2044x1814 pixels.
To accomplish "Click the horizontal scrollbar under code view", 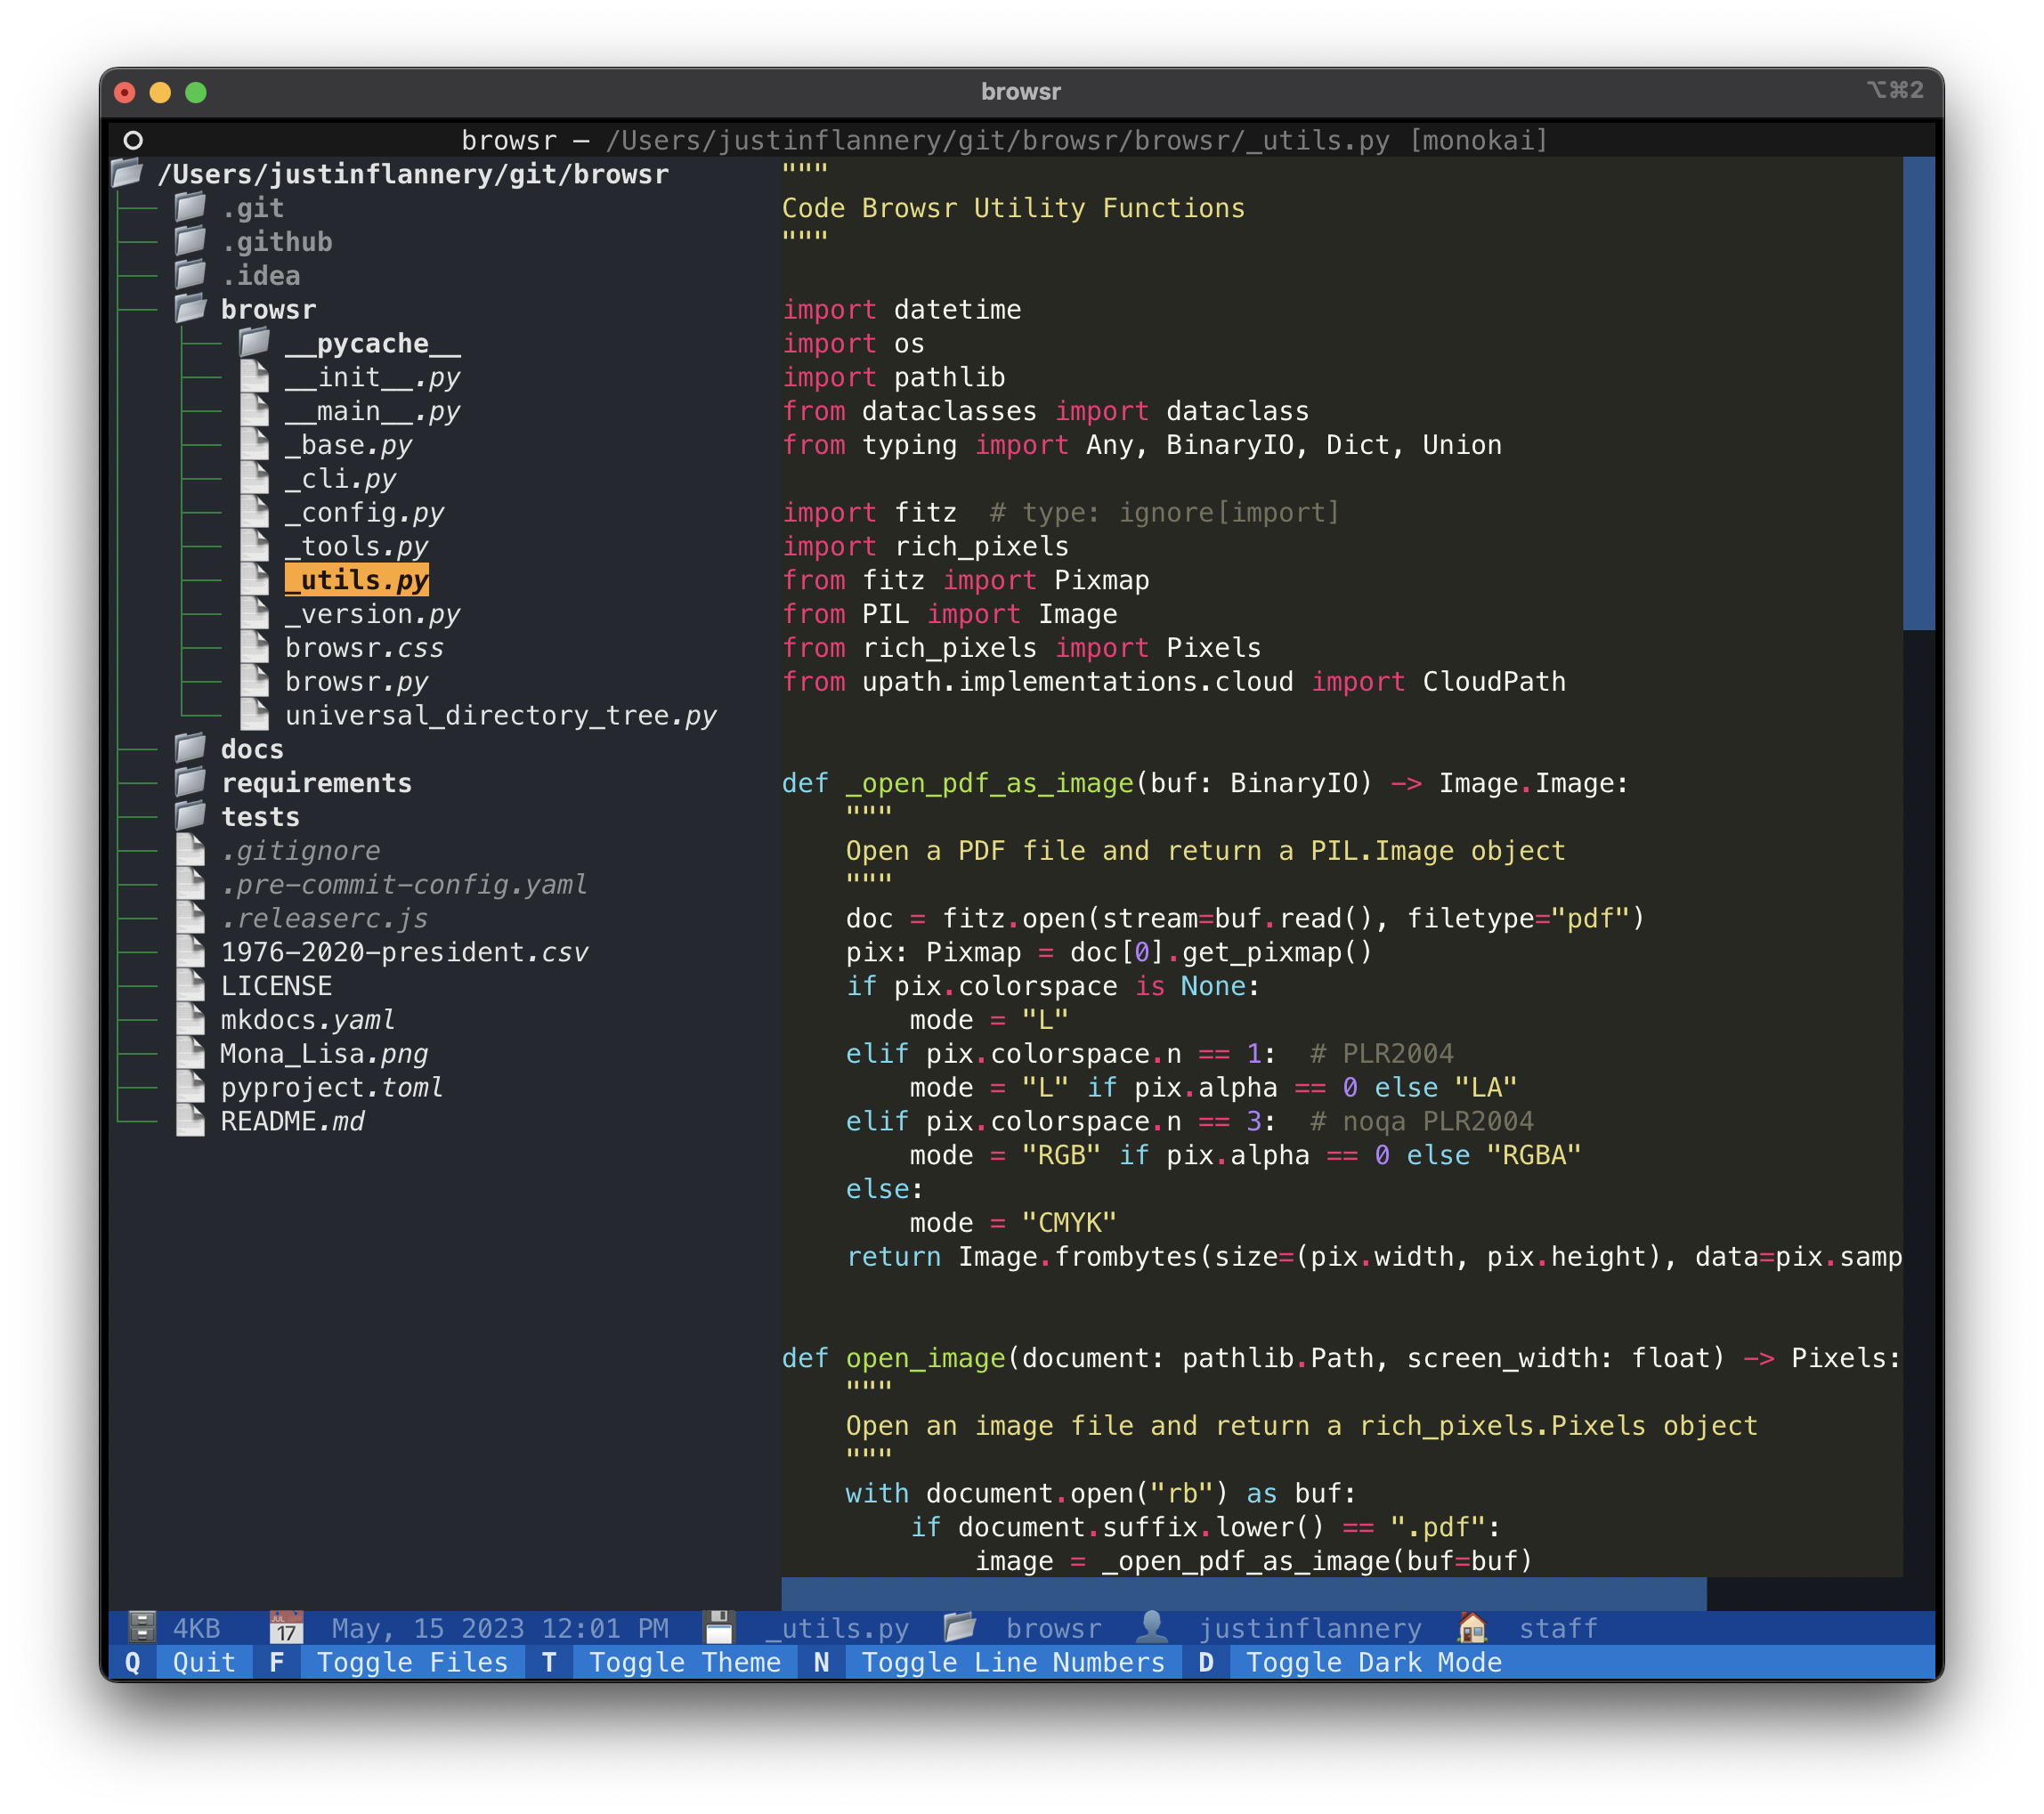I will click(1243, 1593).
